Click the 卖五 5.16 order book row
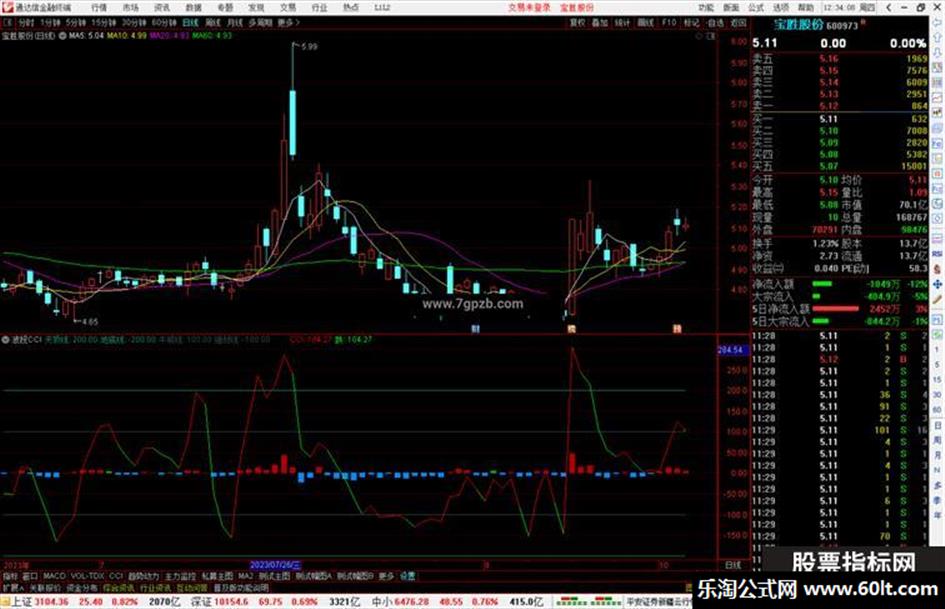 (x=840, y=58)
